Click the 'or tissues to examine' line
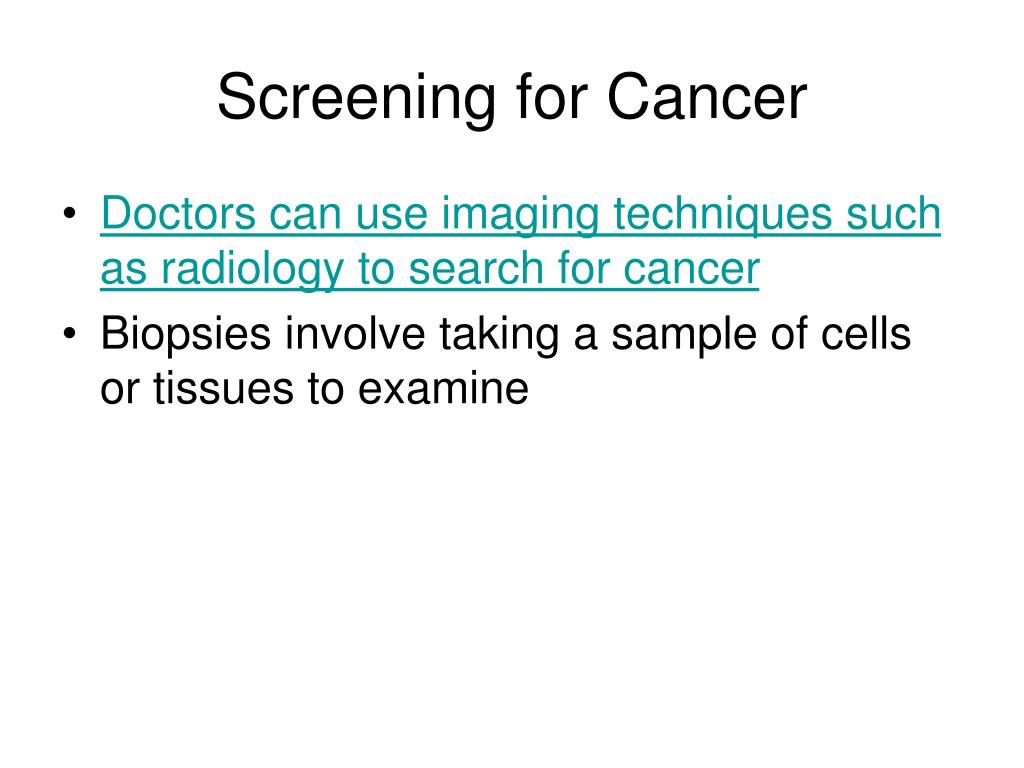 (x=314, y=389)
